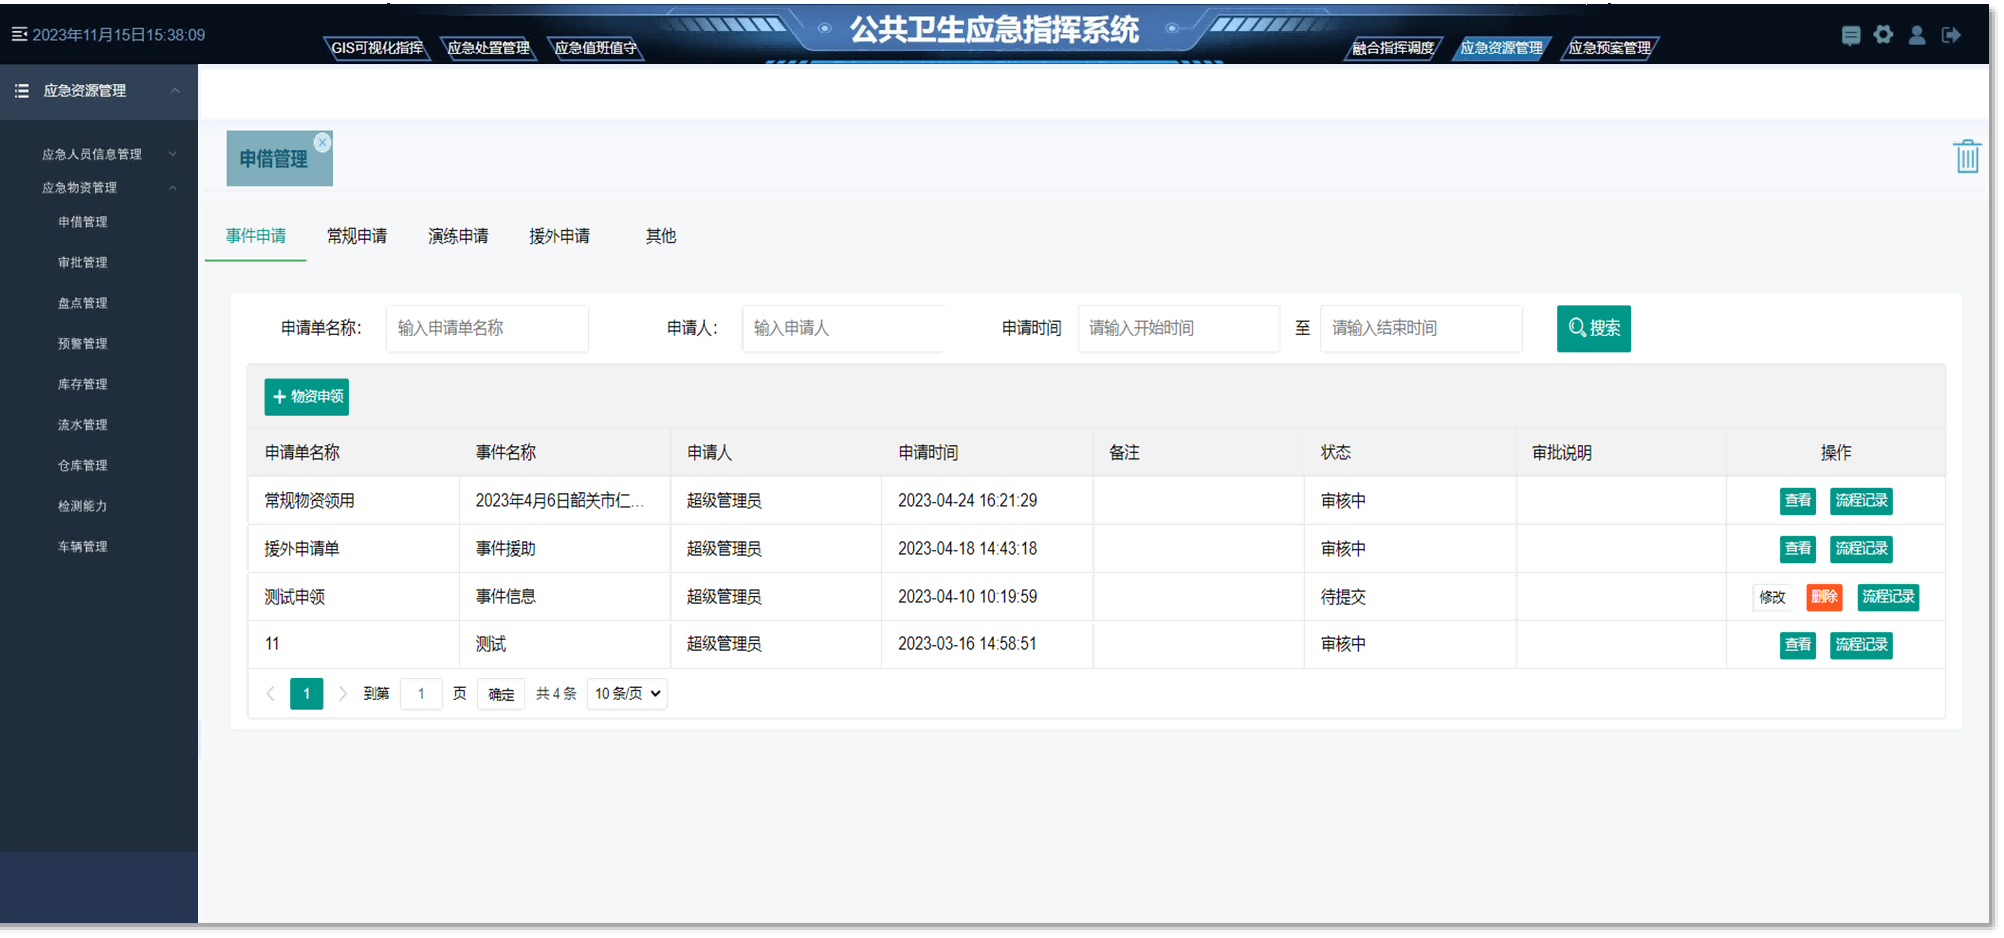Click the page number jump input

(421, 694)
